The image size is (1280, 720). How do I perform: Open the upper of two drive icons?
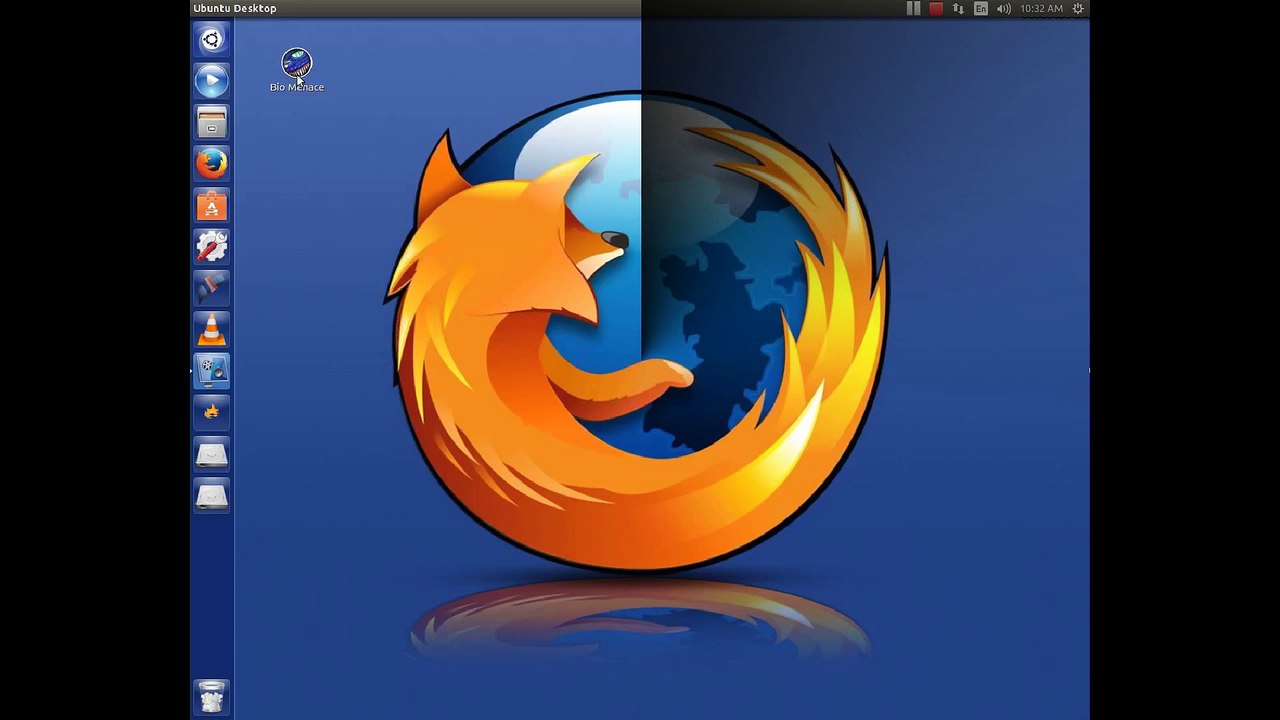click(211, 454)
